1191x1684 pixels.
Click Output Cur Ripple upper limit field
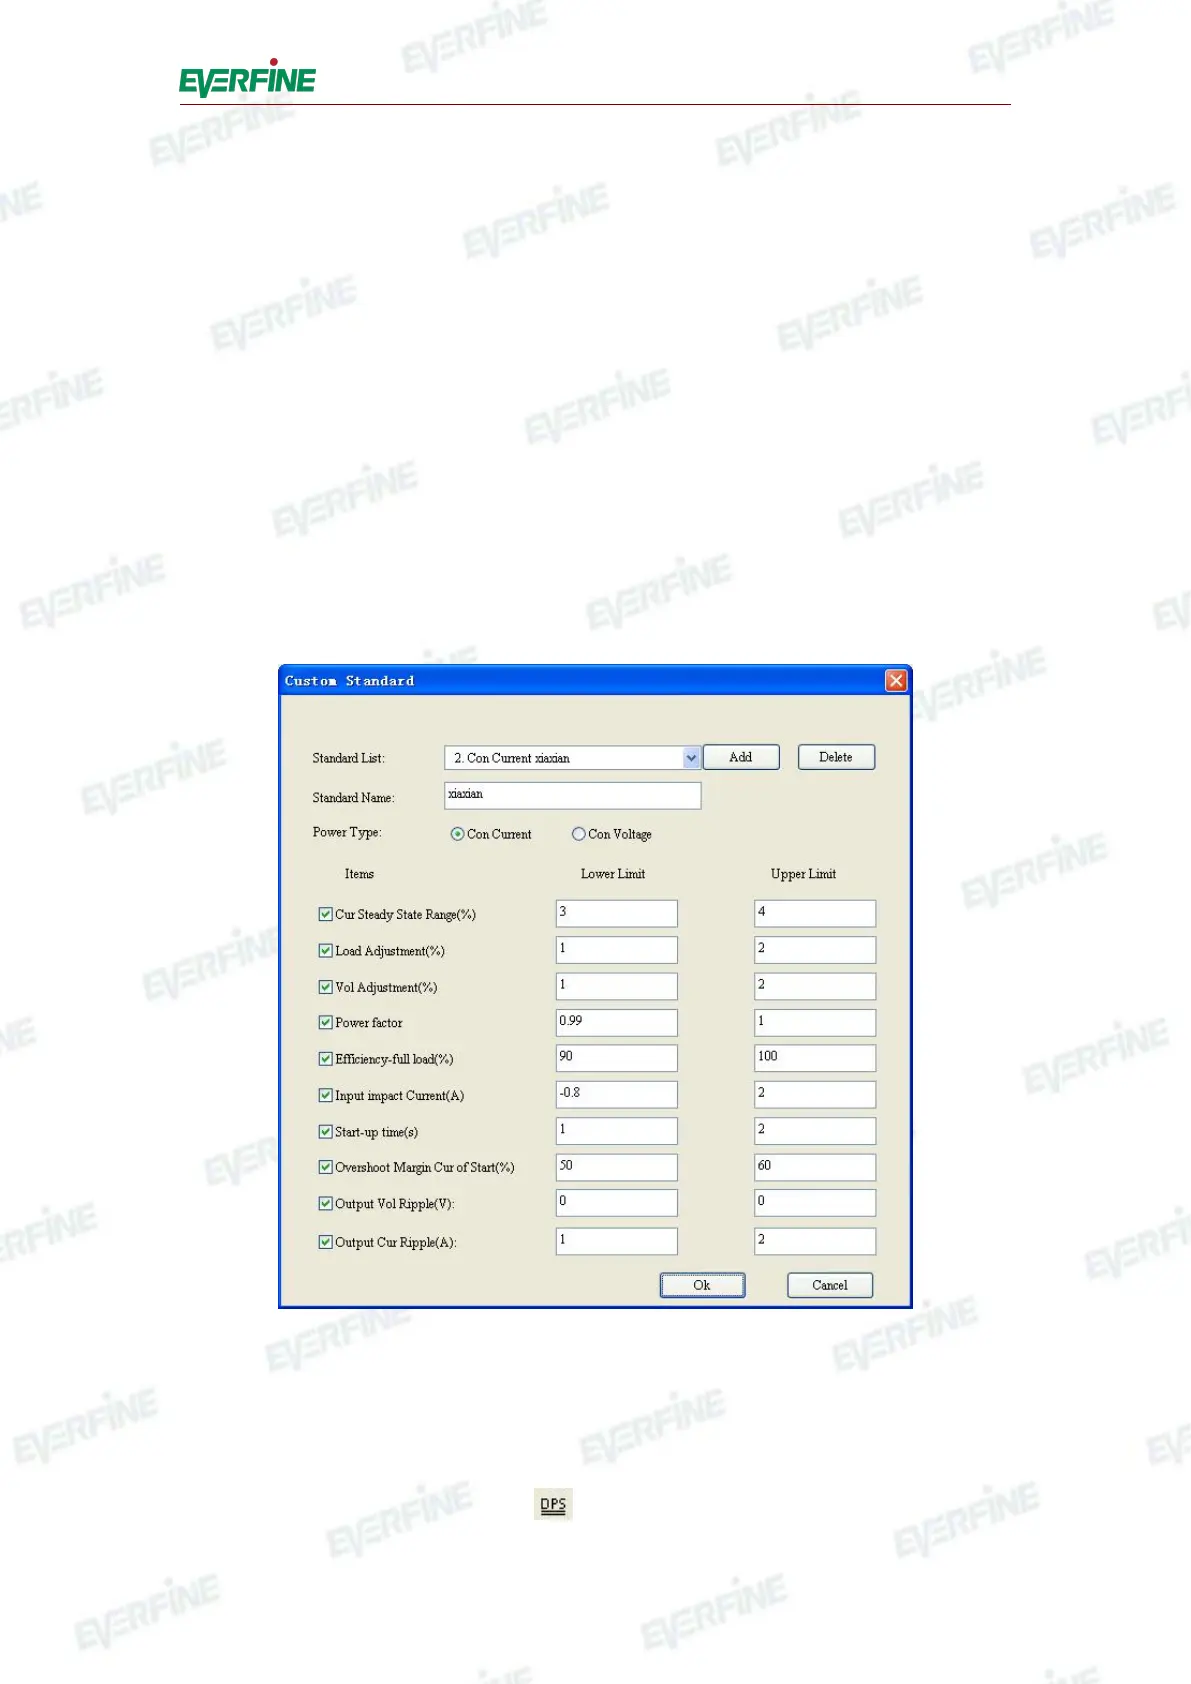click(815, 1241)
